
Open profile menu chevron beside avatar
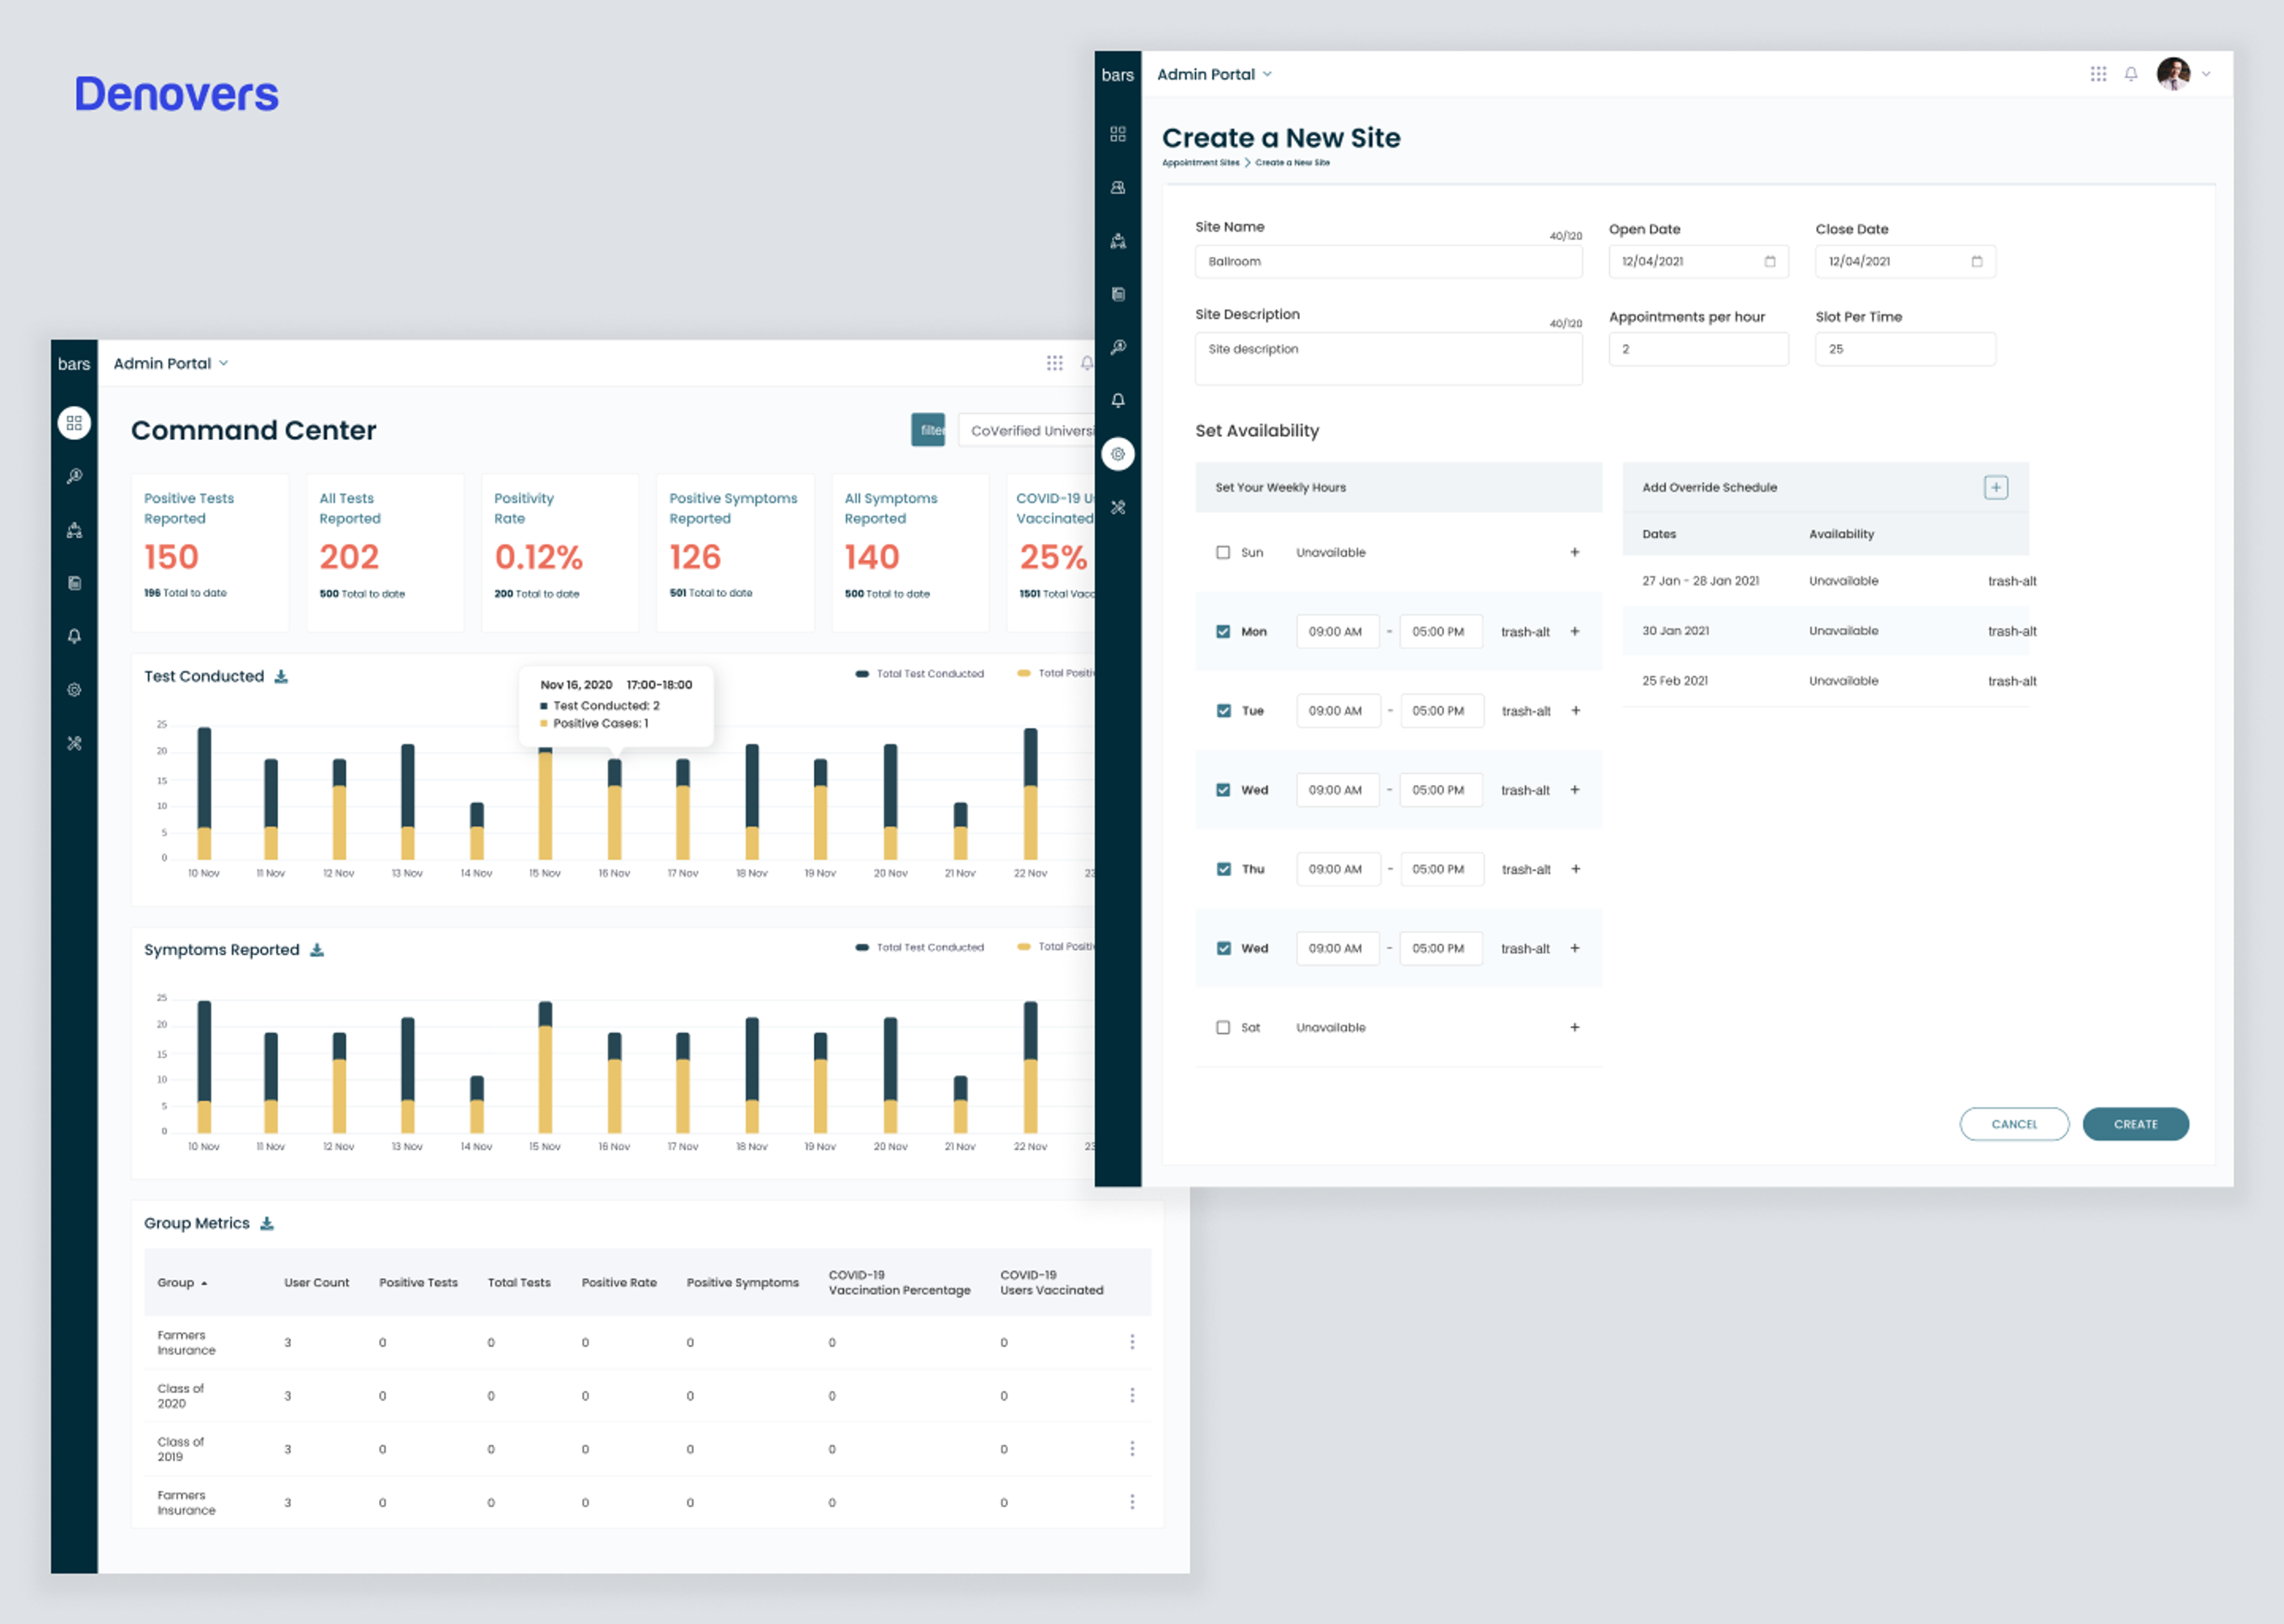tap(2205, 74)
